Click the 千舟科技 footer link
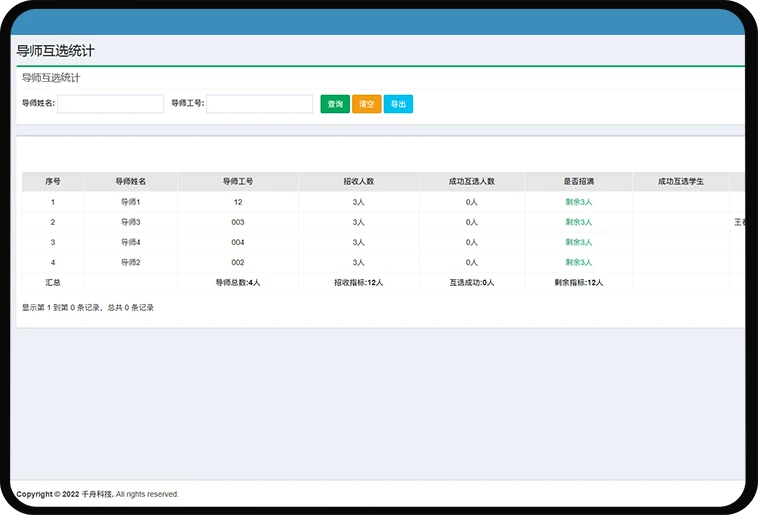 [97, 494]
